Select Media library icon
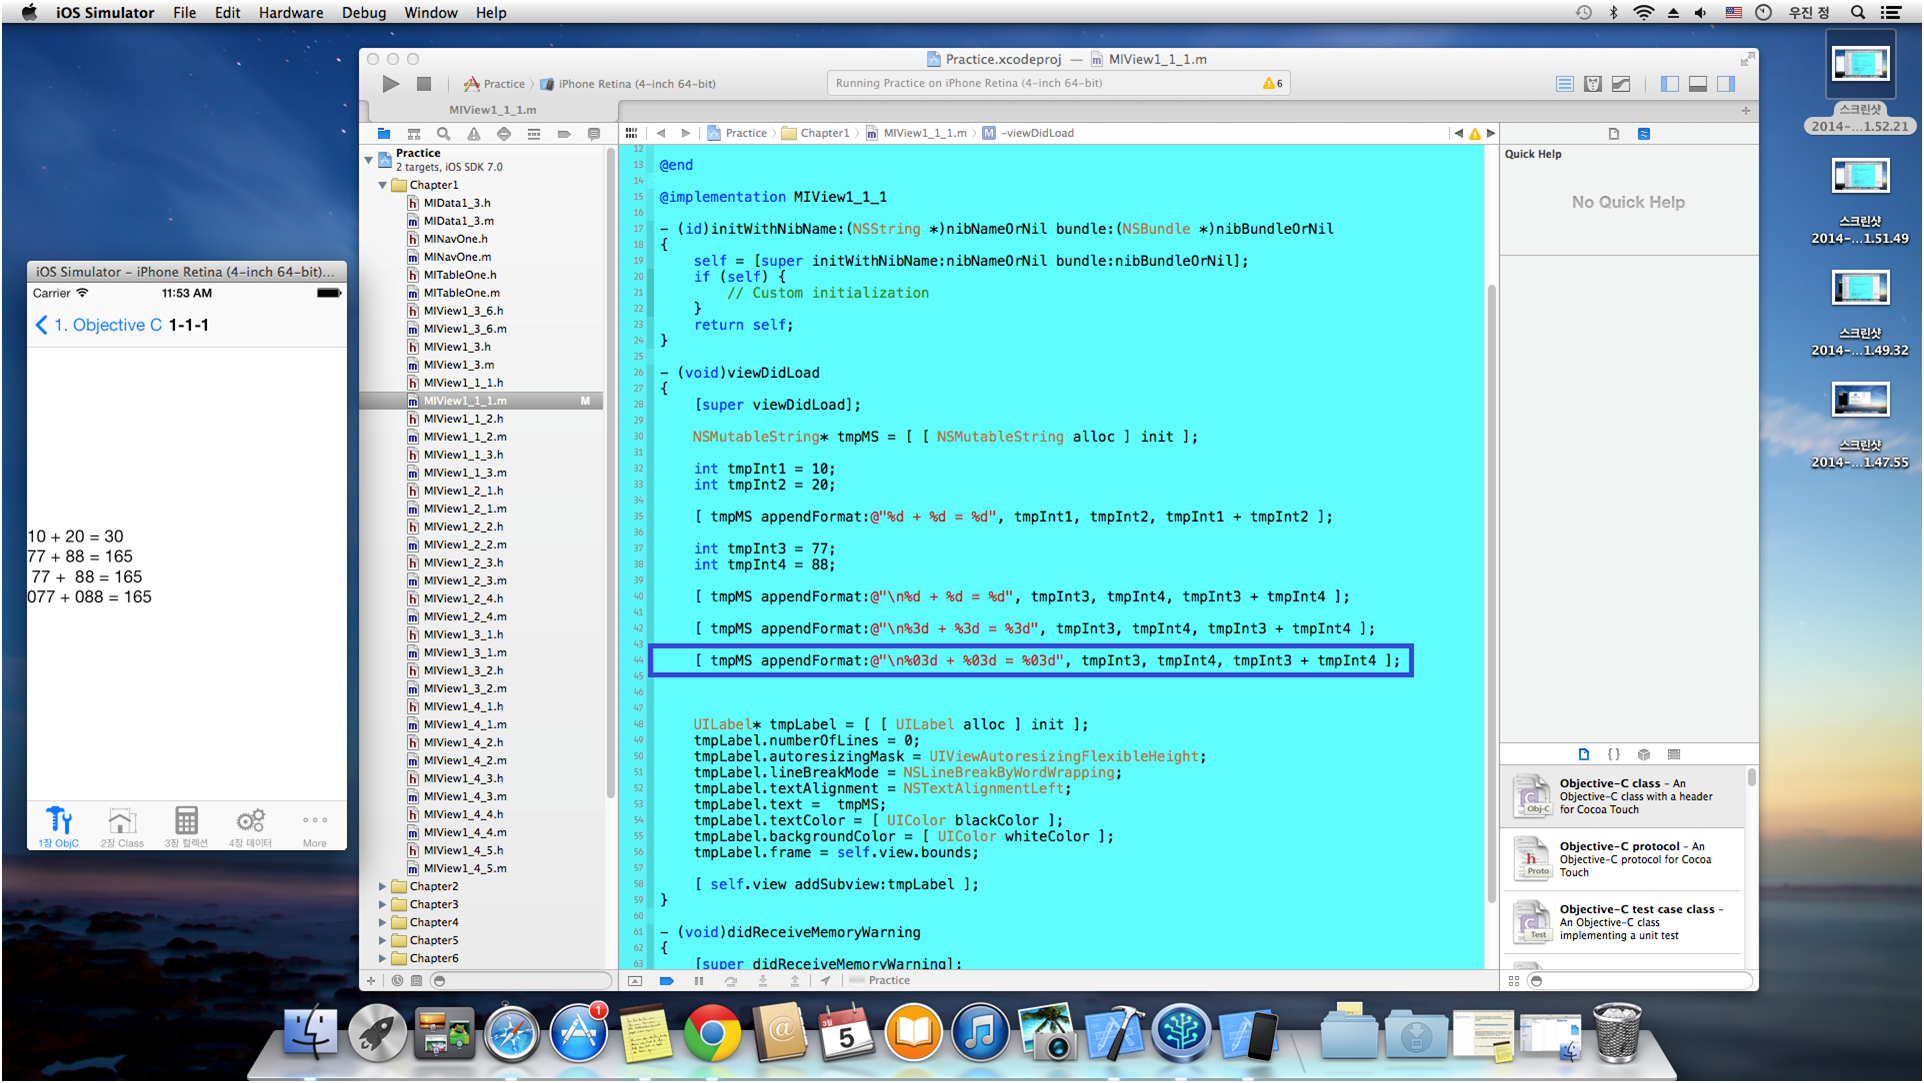This screenshot has width=1924, height=1083. click(1674, 755)
